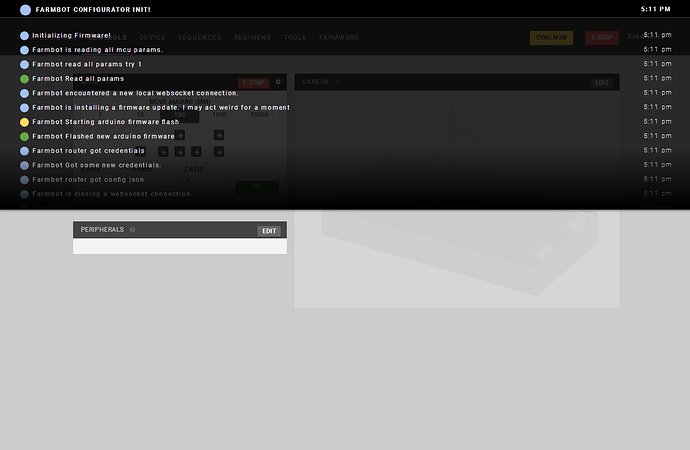
Task: Open the FARMWARE navigation tab
Action: 339,38
